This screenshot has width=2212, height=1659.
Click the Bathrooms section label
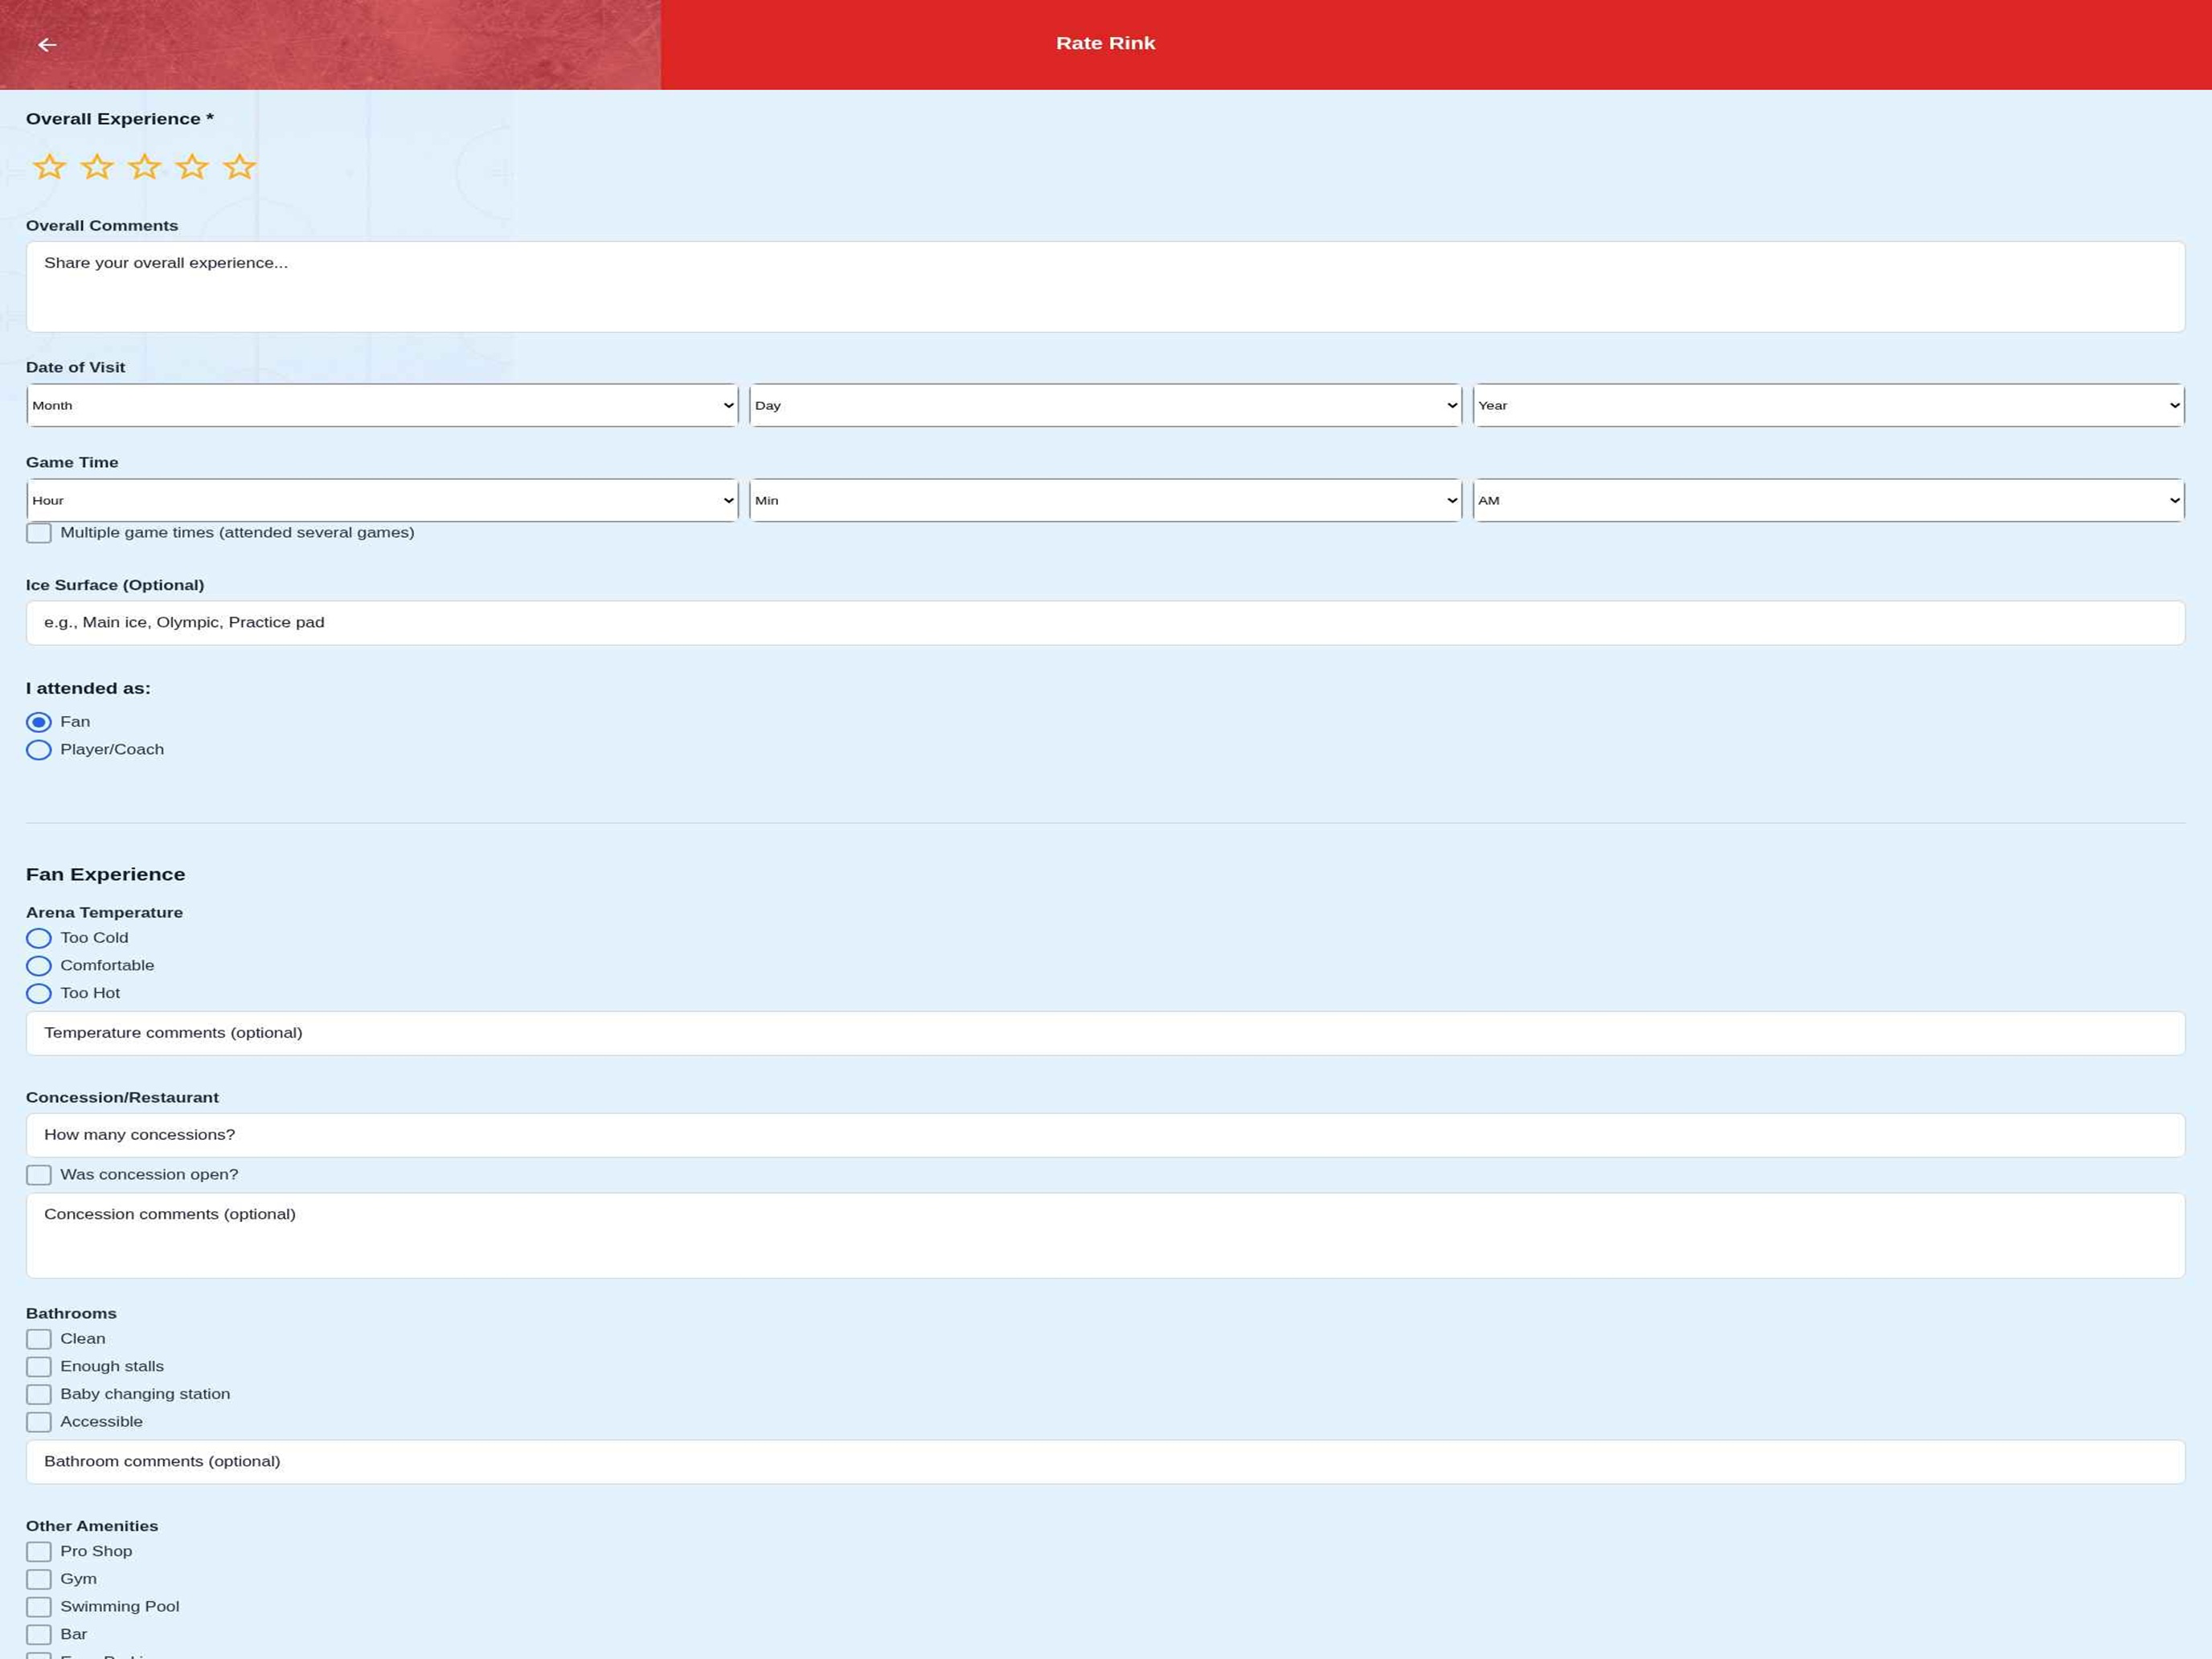(71, 1313)
